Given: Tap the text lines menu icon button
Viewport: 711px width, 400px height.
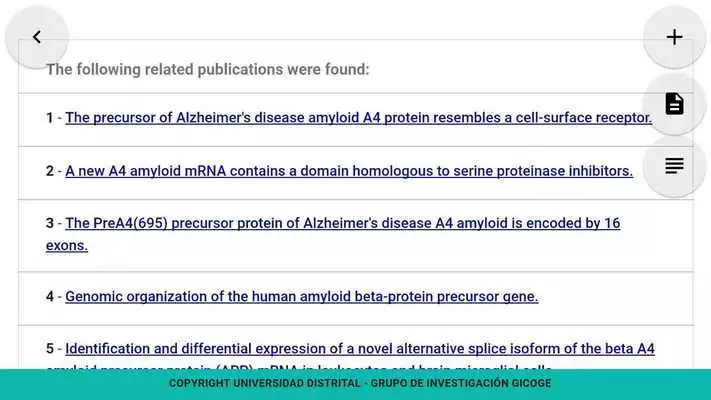Looking at the screenshot, I should tap(674, 166).
